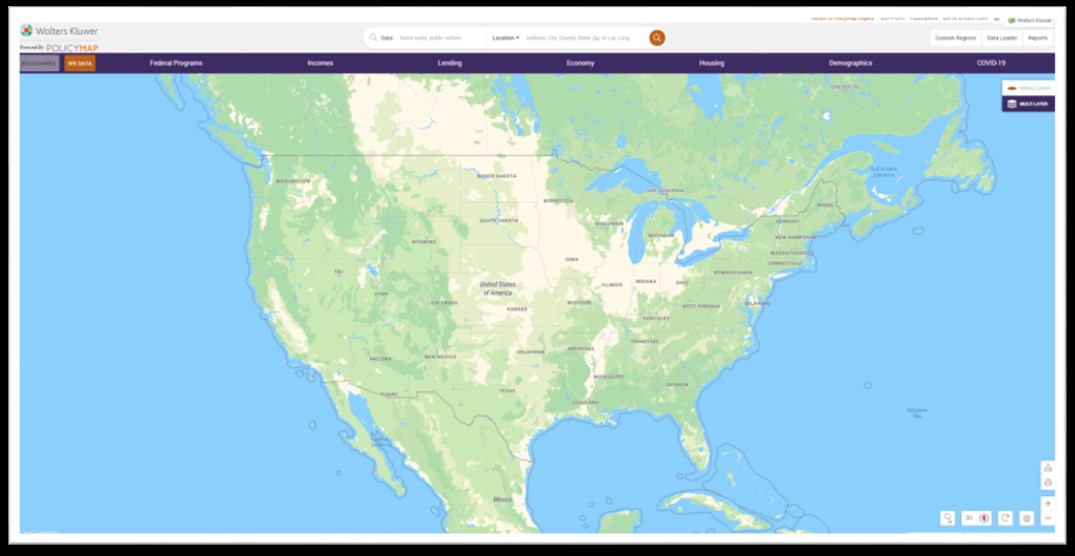The width and height of the screenshot is (1075, 556).
Task: Click the Custom Regions button
Action: coord(956,38)
